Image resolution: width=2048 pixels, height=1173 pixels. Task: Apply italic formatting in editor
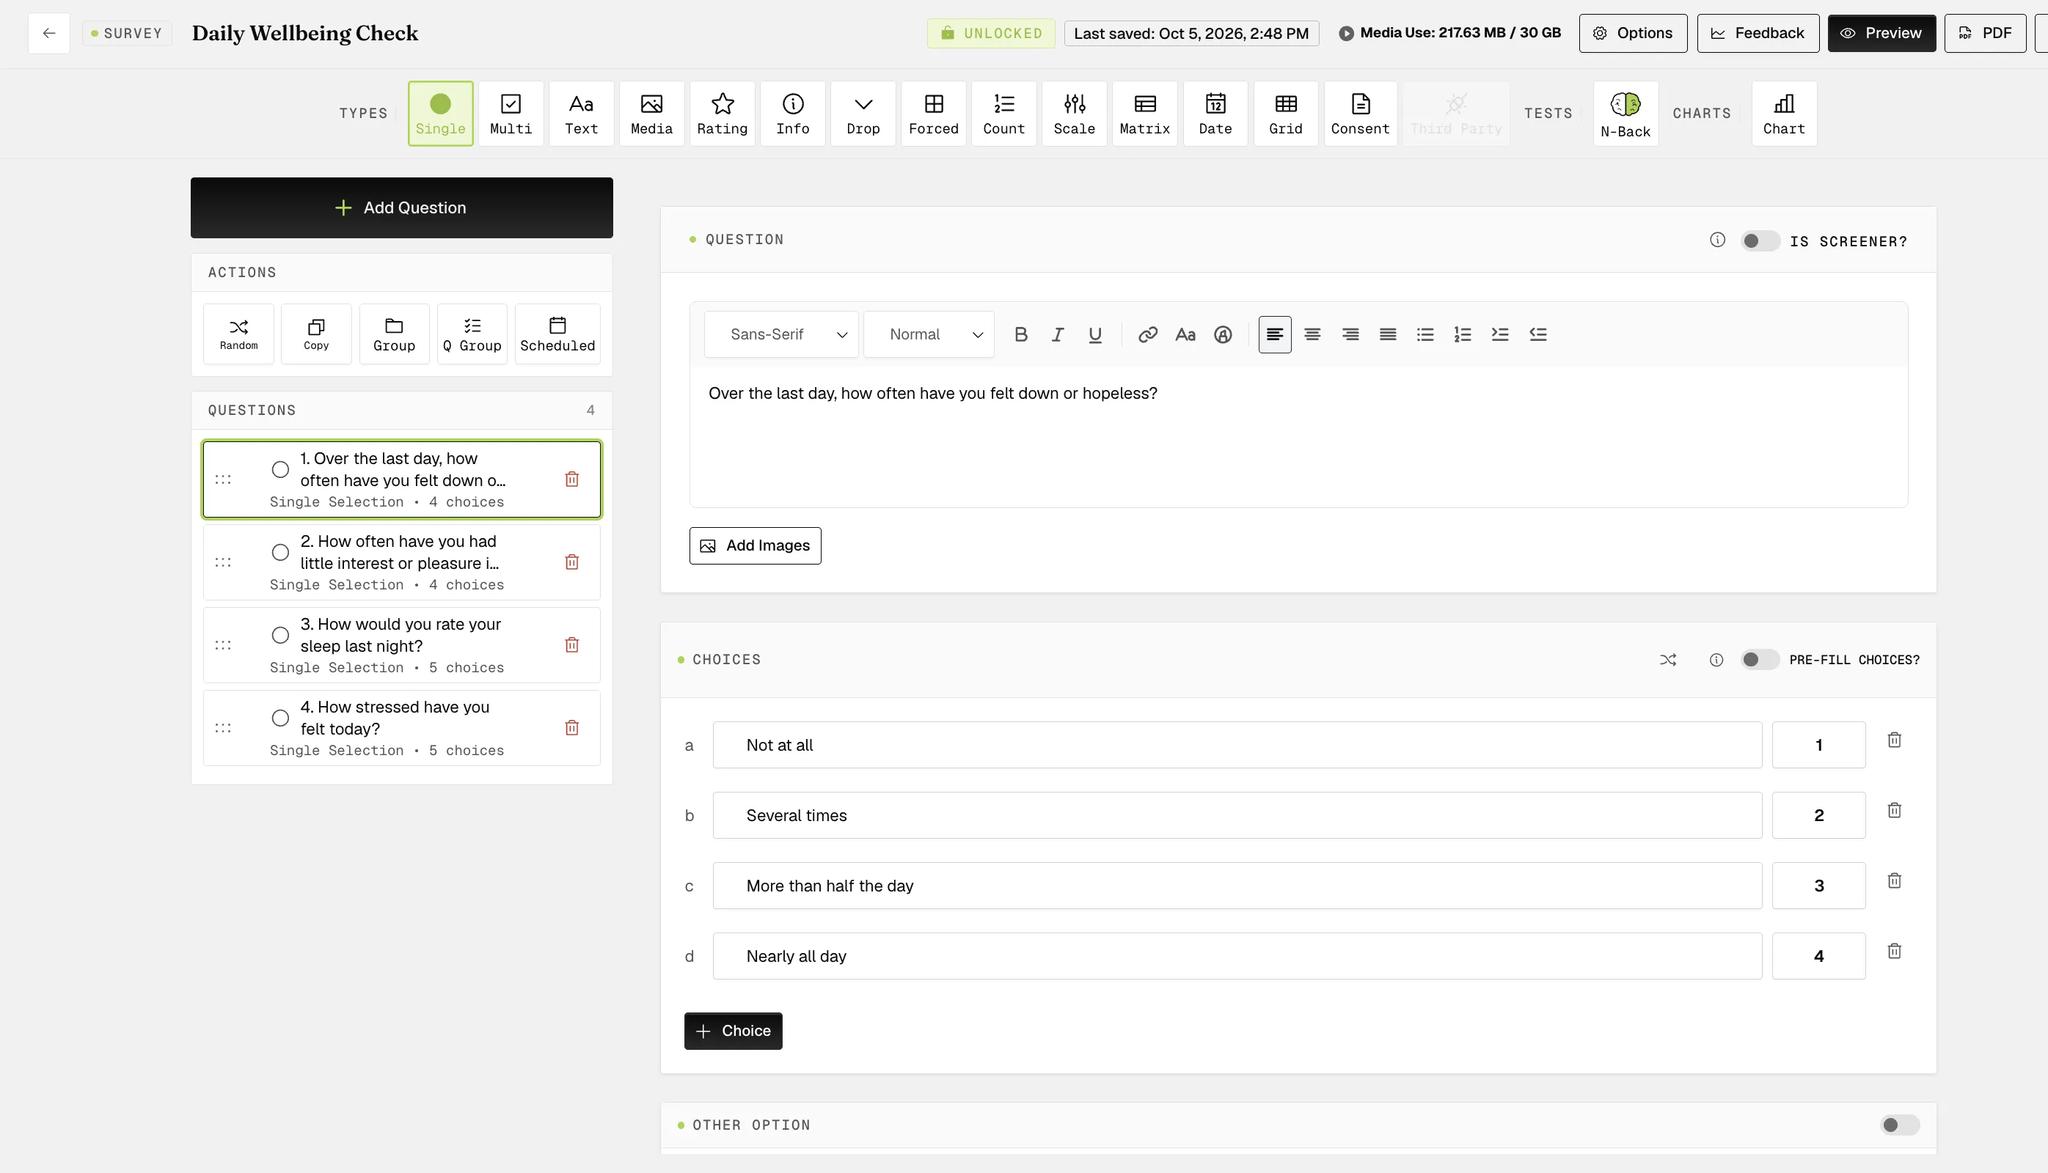(x=1057, y=335)
